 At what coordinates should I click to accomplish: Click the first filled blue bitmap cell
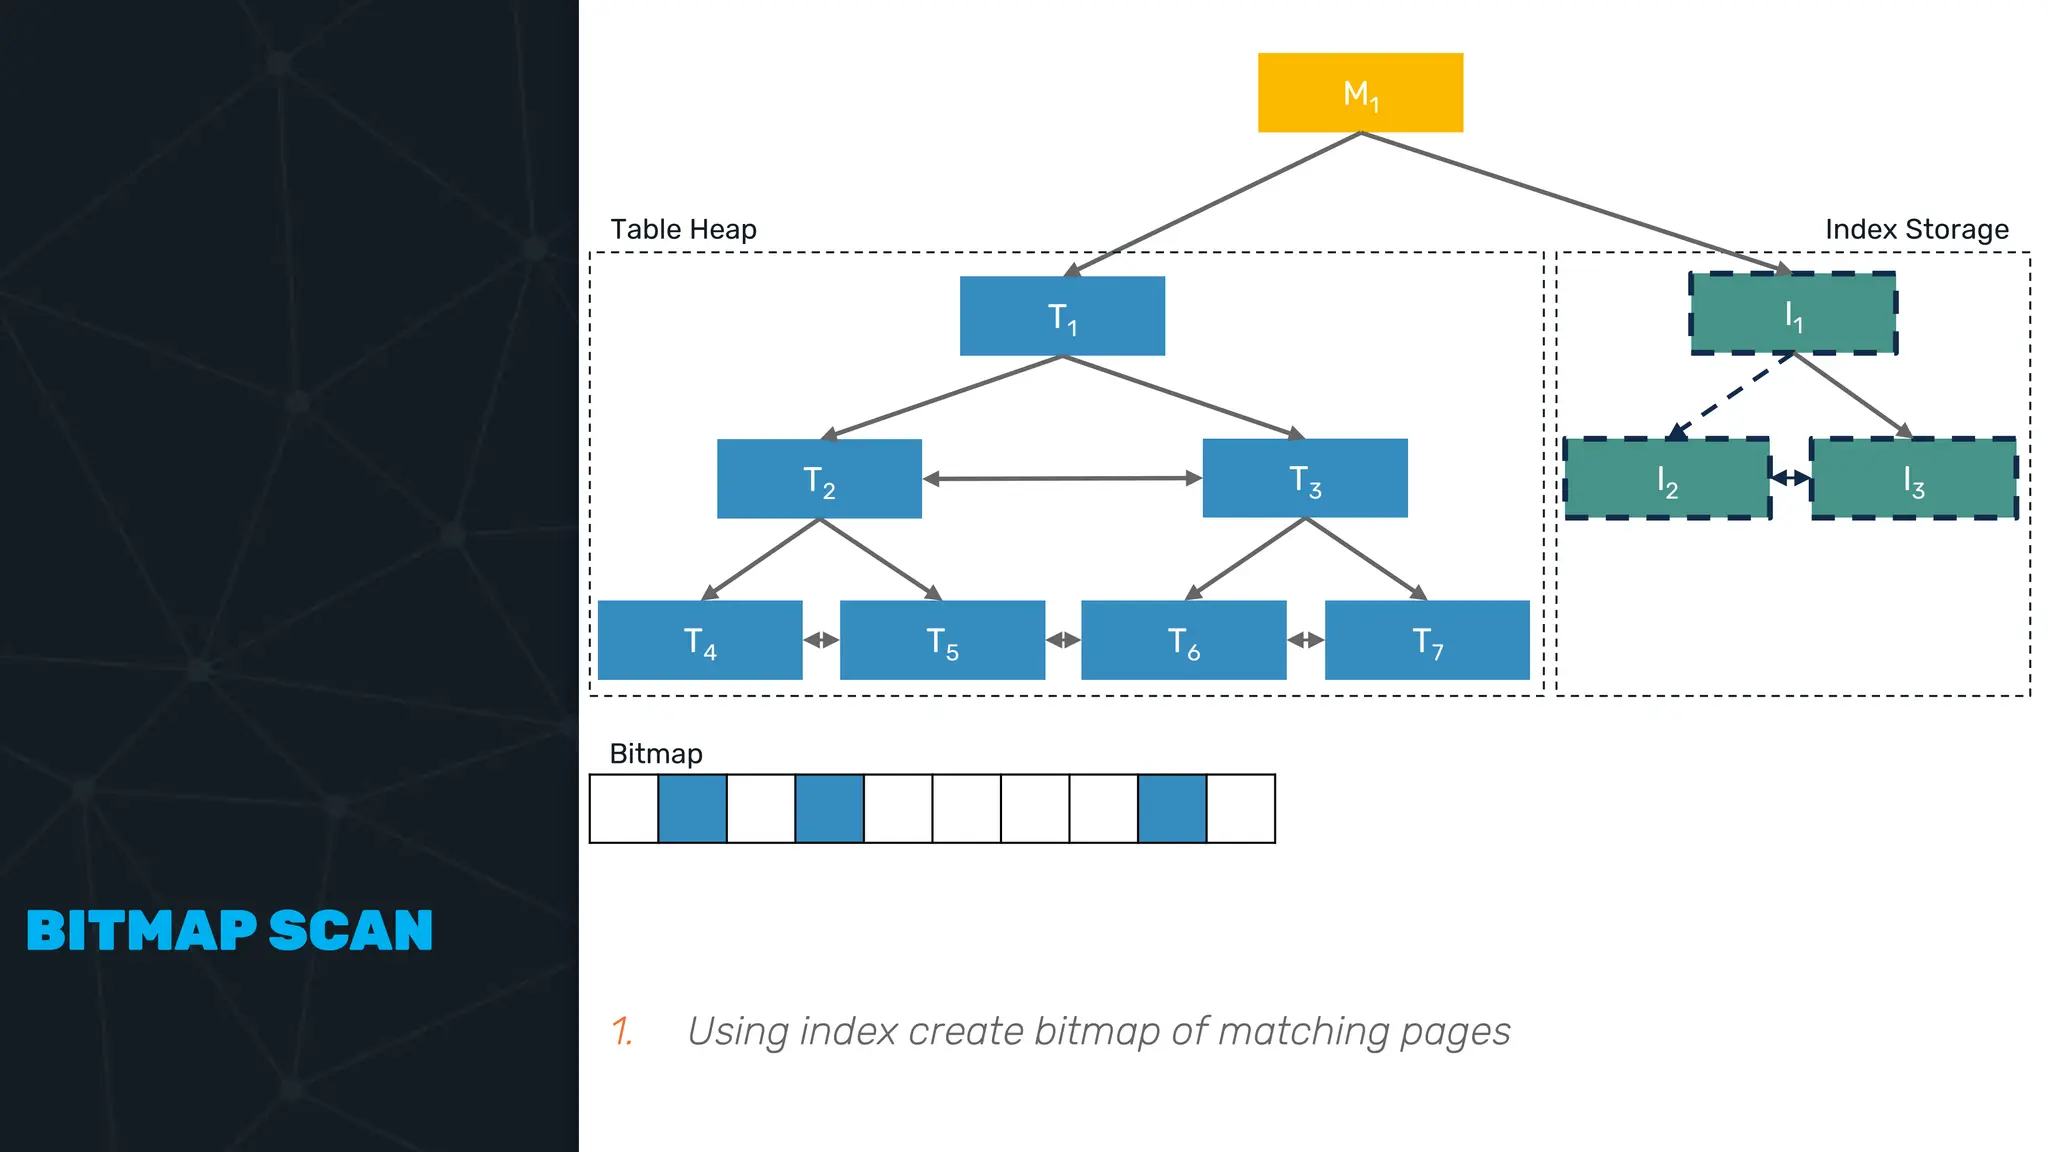tap(692, 809)
